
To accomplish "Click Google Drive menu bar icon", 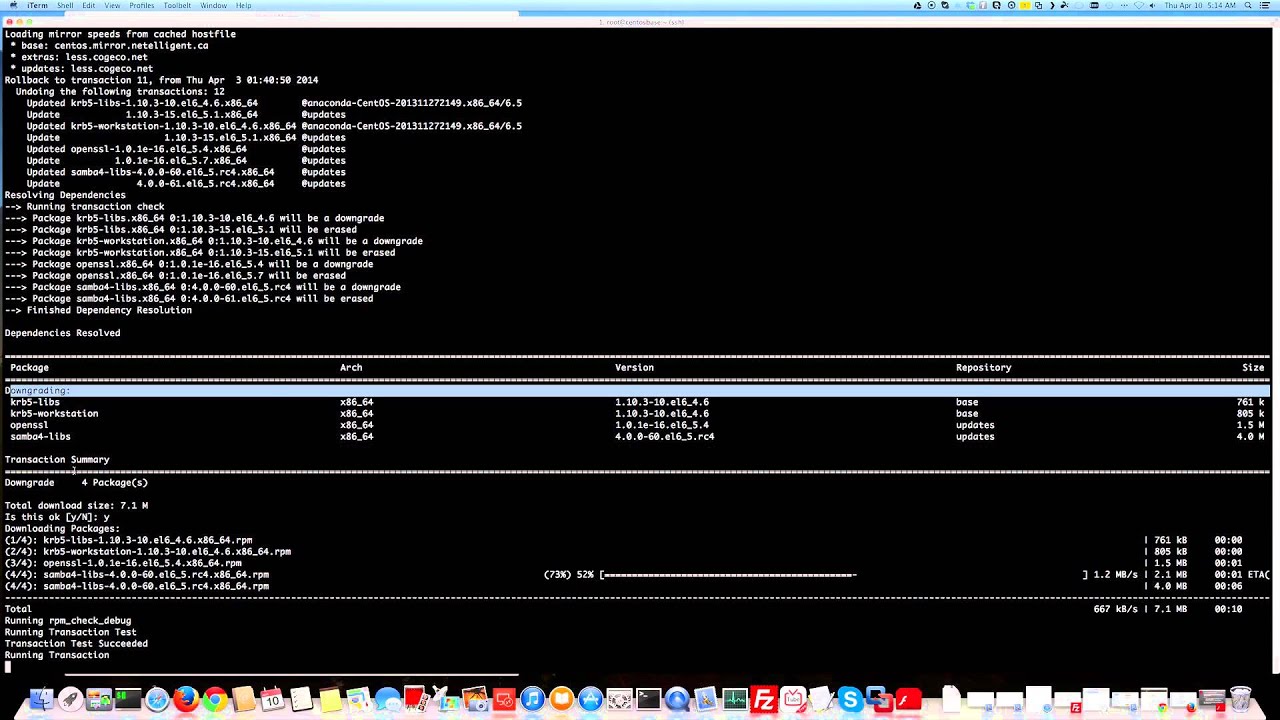I will coord(917,5).
